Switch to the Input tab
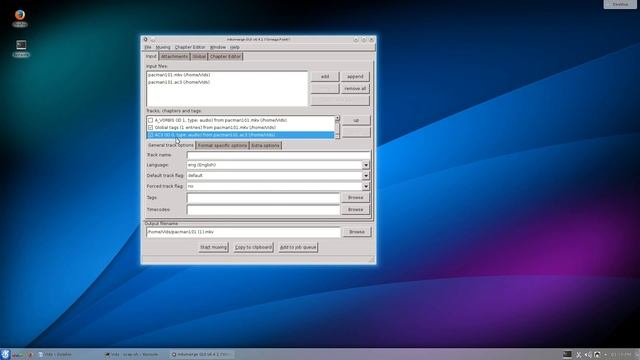 (x=151, y=56)
